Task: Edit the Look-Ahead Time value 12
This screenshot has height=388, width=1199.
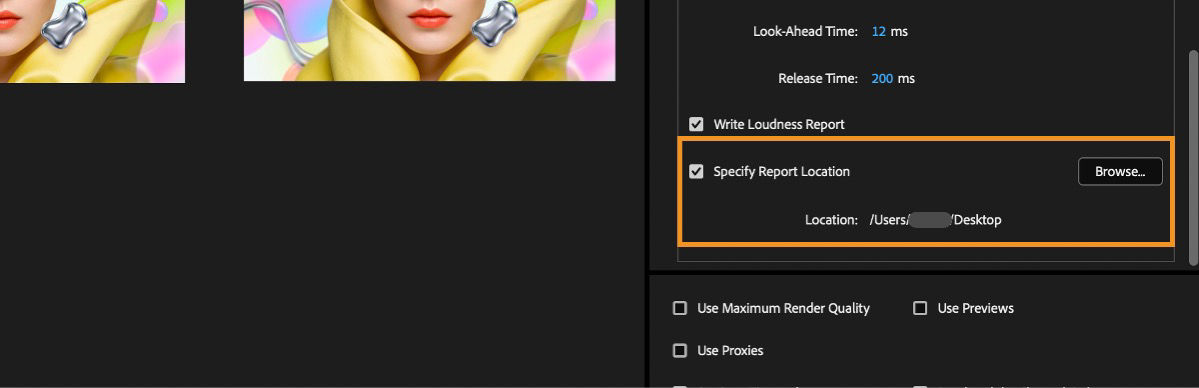Action: click(879, 31)
